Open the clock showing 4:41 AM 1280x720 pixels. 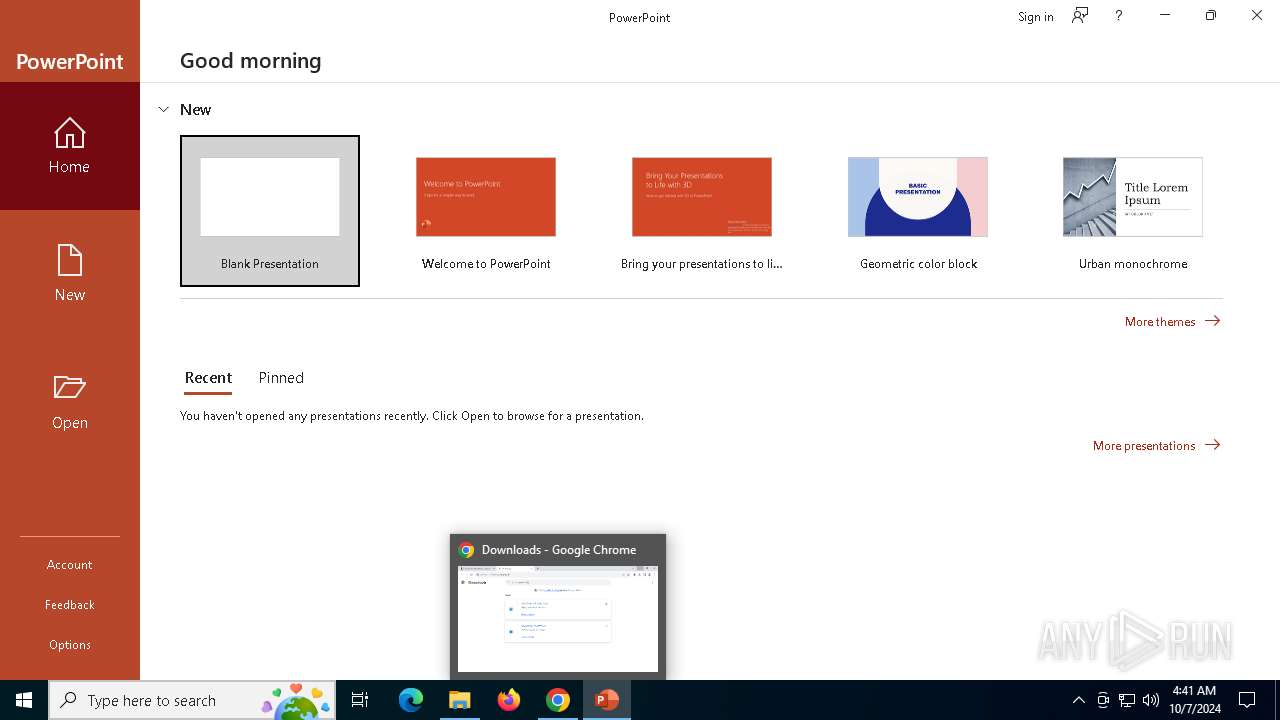coord(1193,700)
